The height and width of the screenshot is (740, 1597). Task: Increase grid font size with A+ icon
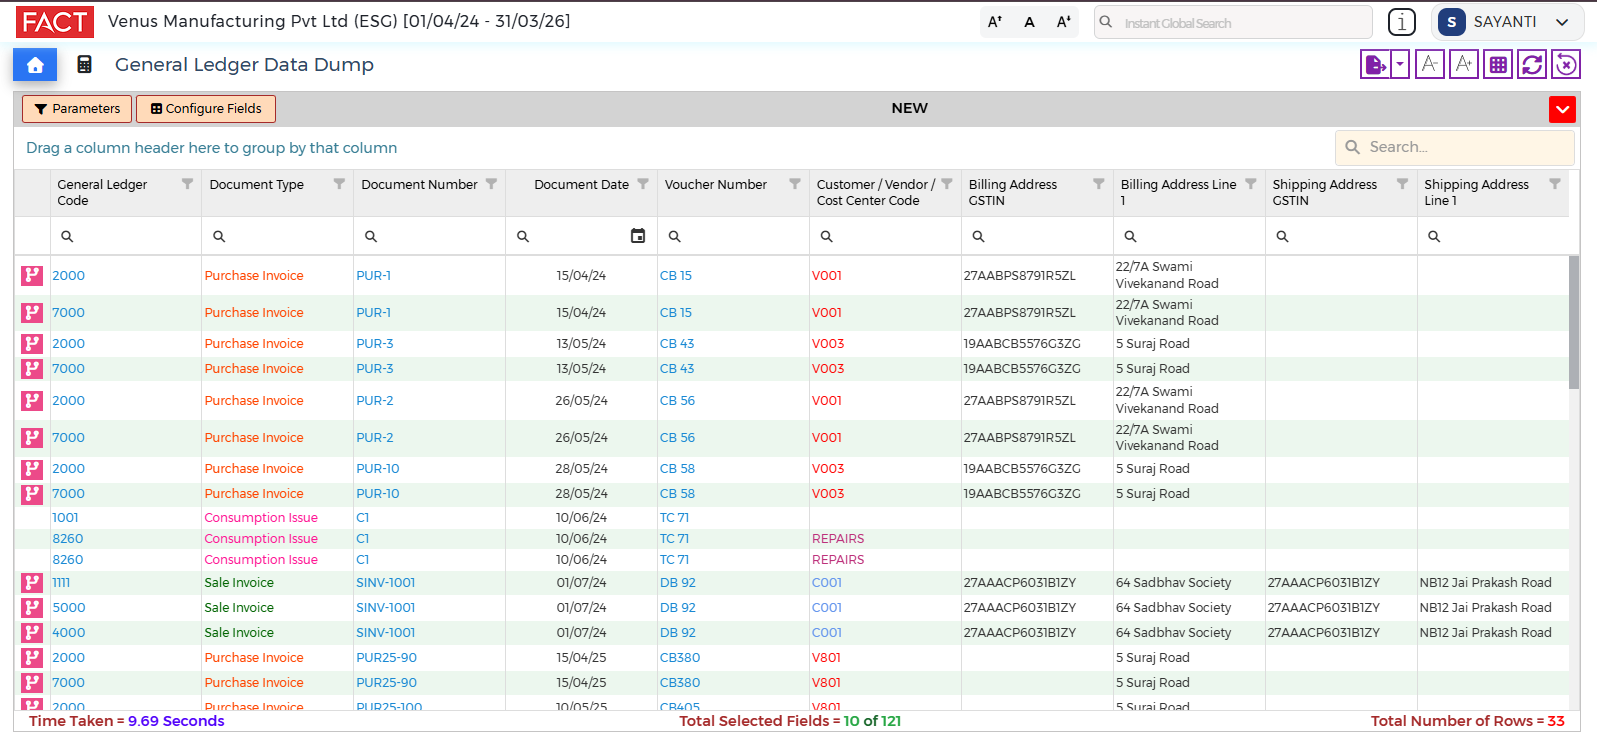coord(1464,65)
